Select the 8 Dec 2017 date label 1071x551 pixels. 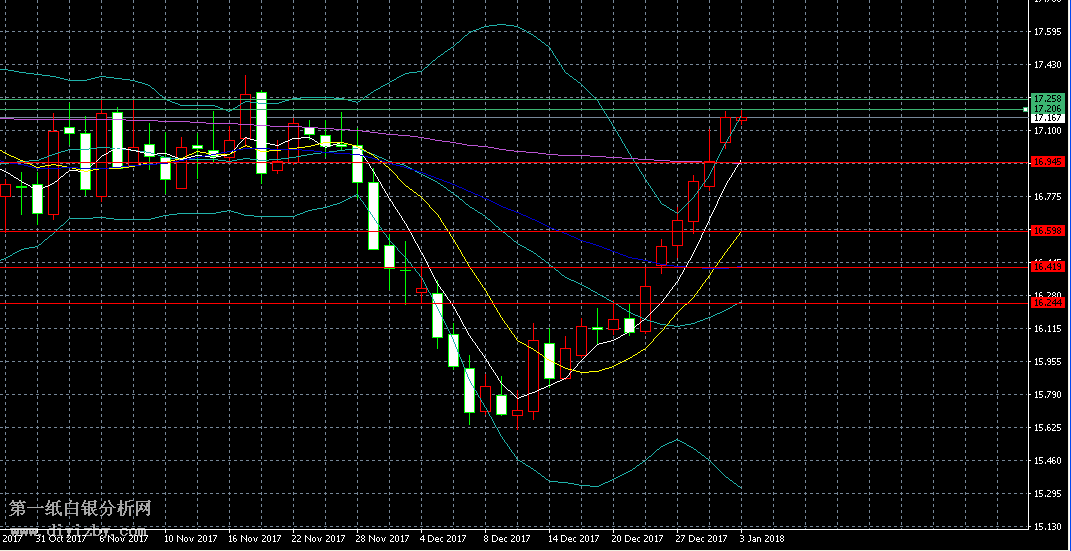click(507, 539)
